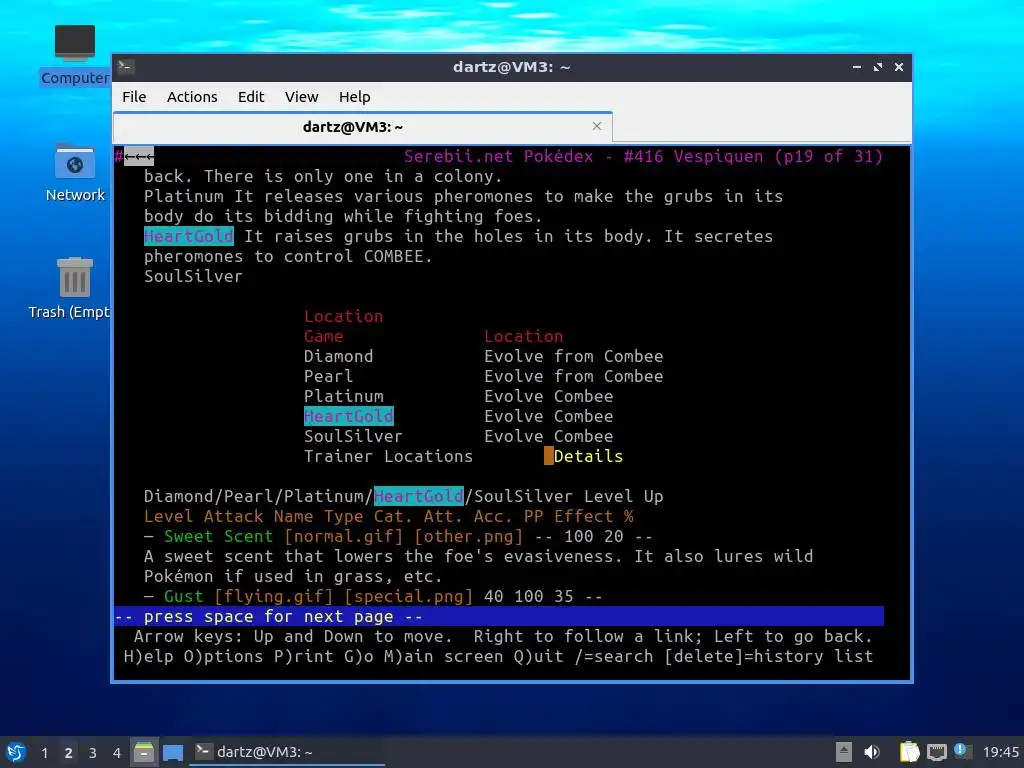
Task: Switch to workspace 3
Action: (x=93, y=752)
